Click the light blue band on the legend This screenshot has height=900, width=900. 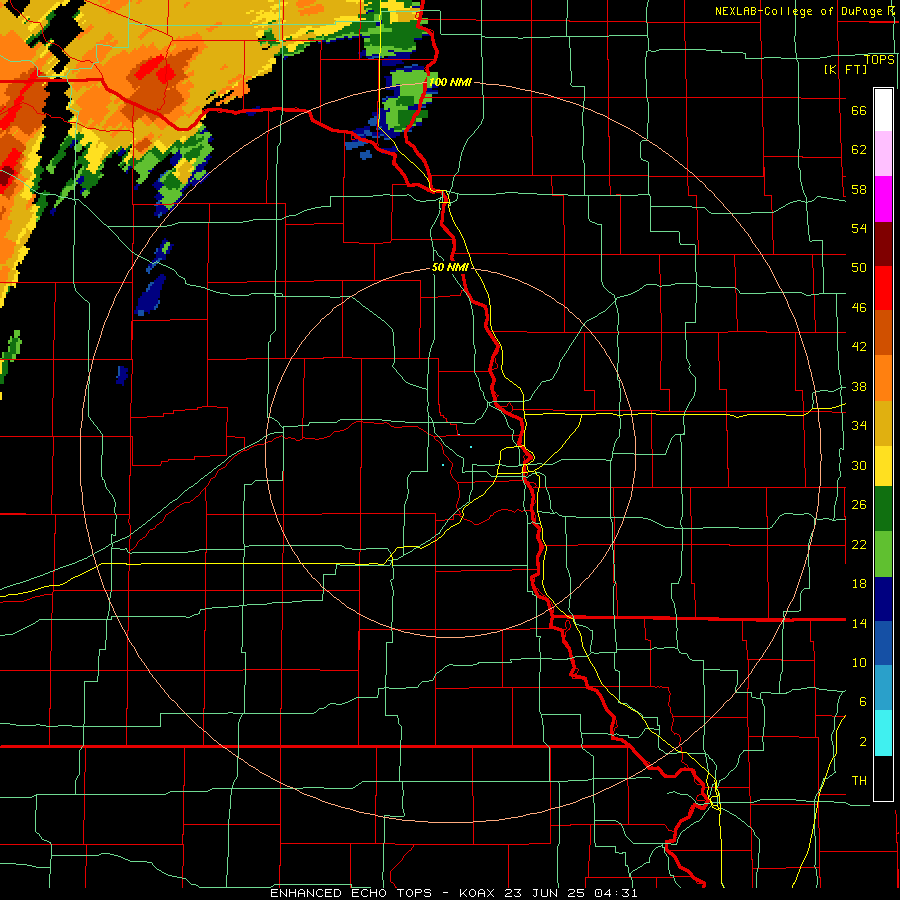coord(883,688)
